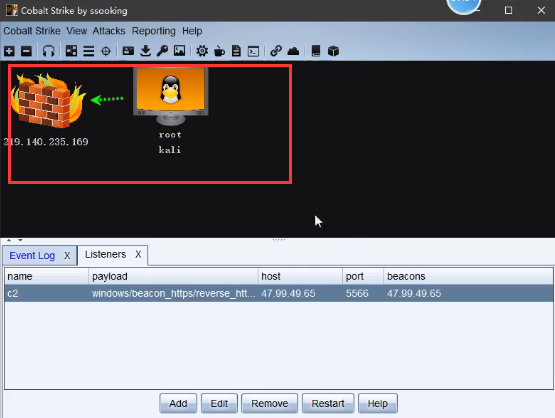555x418 pixels.
Task: Click the 5566 port cell
Action: (x=363, y=293)
